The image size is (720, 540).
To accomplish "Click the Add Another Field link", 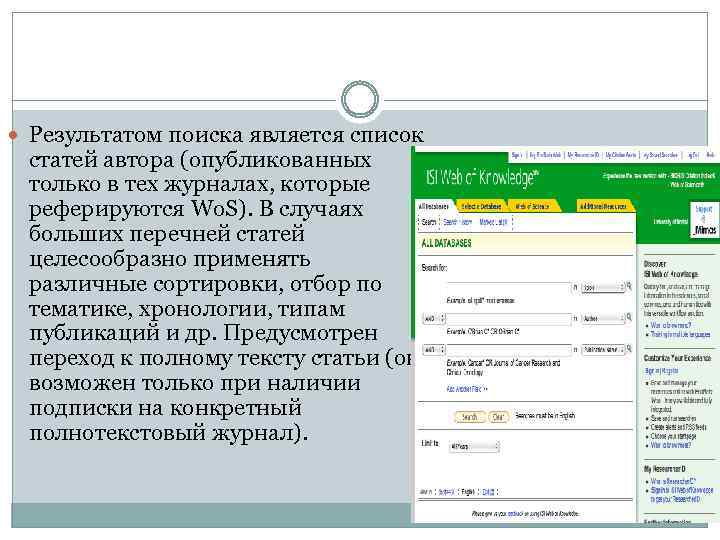I will pos(467,389).
